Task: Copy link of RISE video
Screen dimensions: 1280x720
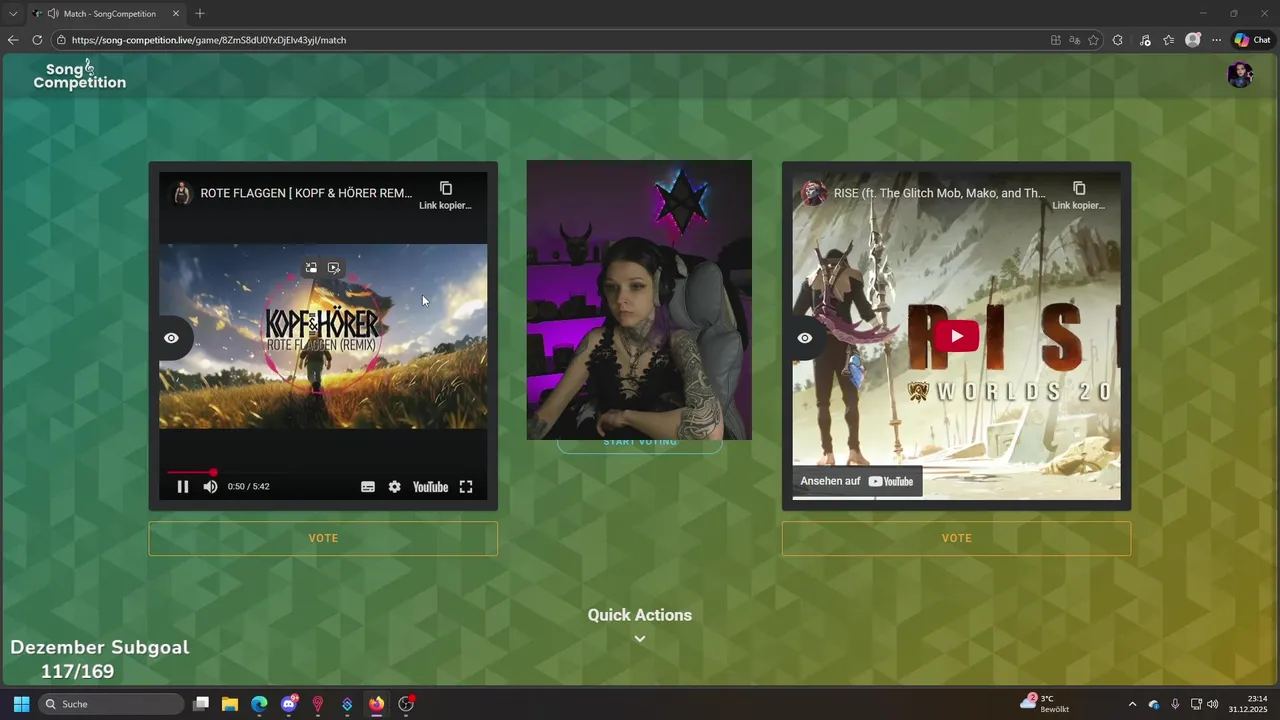Action: tap(1078, 195)
